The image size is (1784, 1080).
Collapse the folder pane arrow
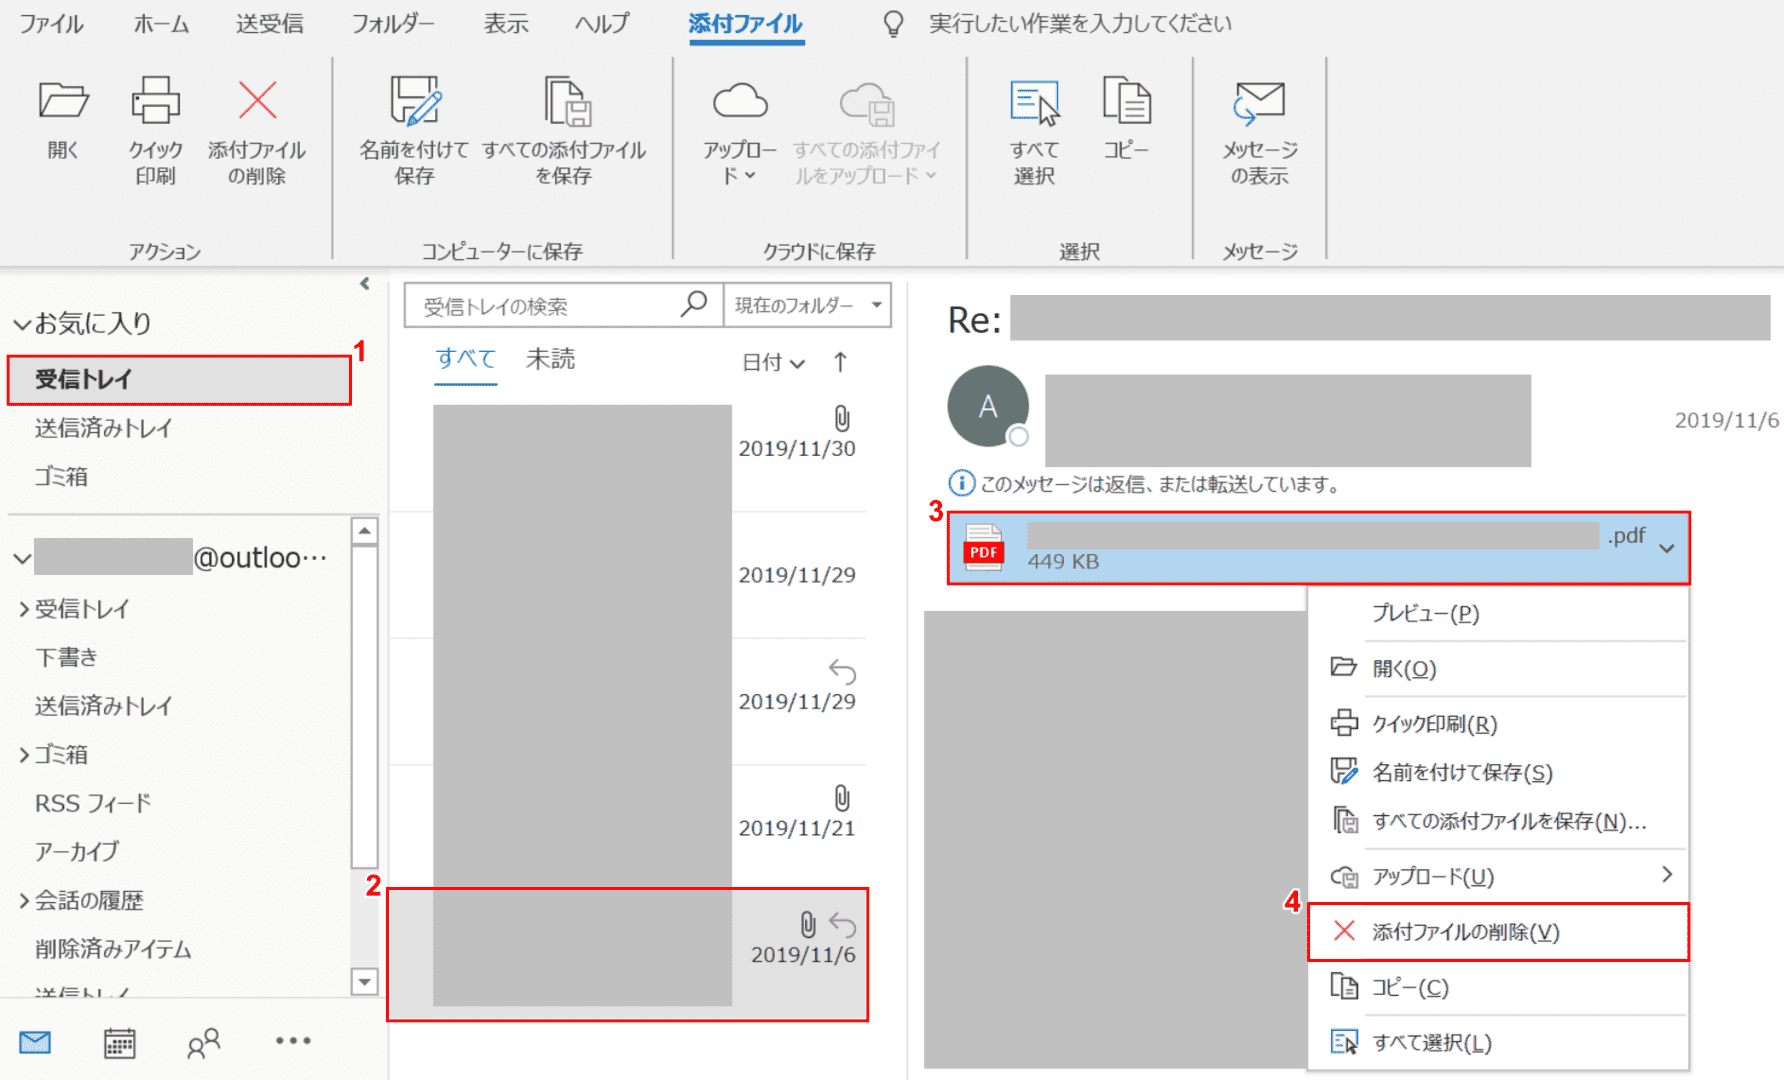click(x=365, y=284)
